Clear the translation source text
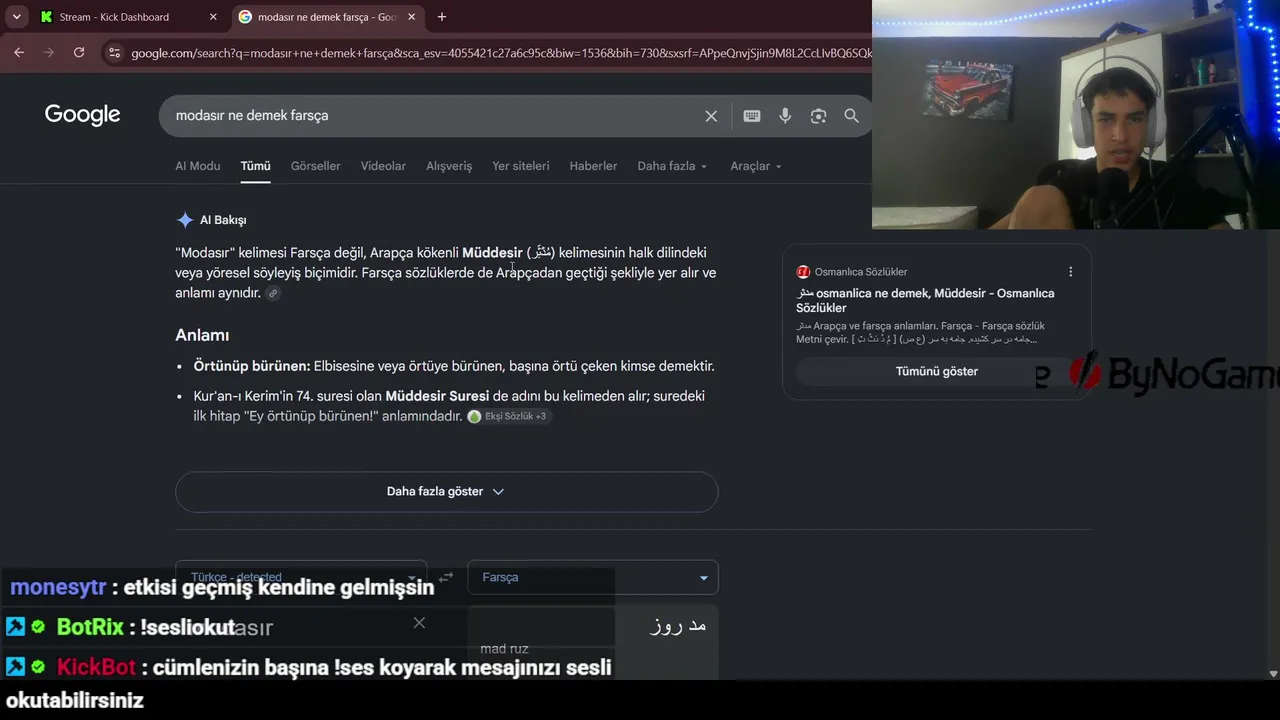The width and height of the screenshot is (1280, 720). tap(419, 623)
